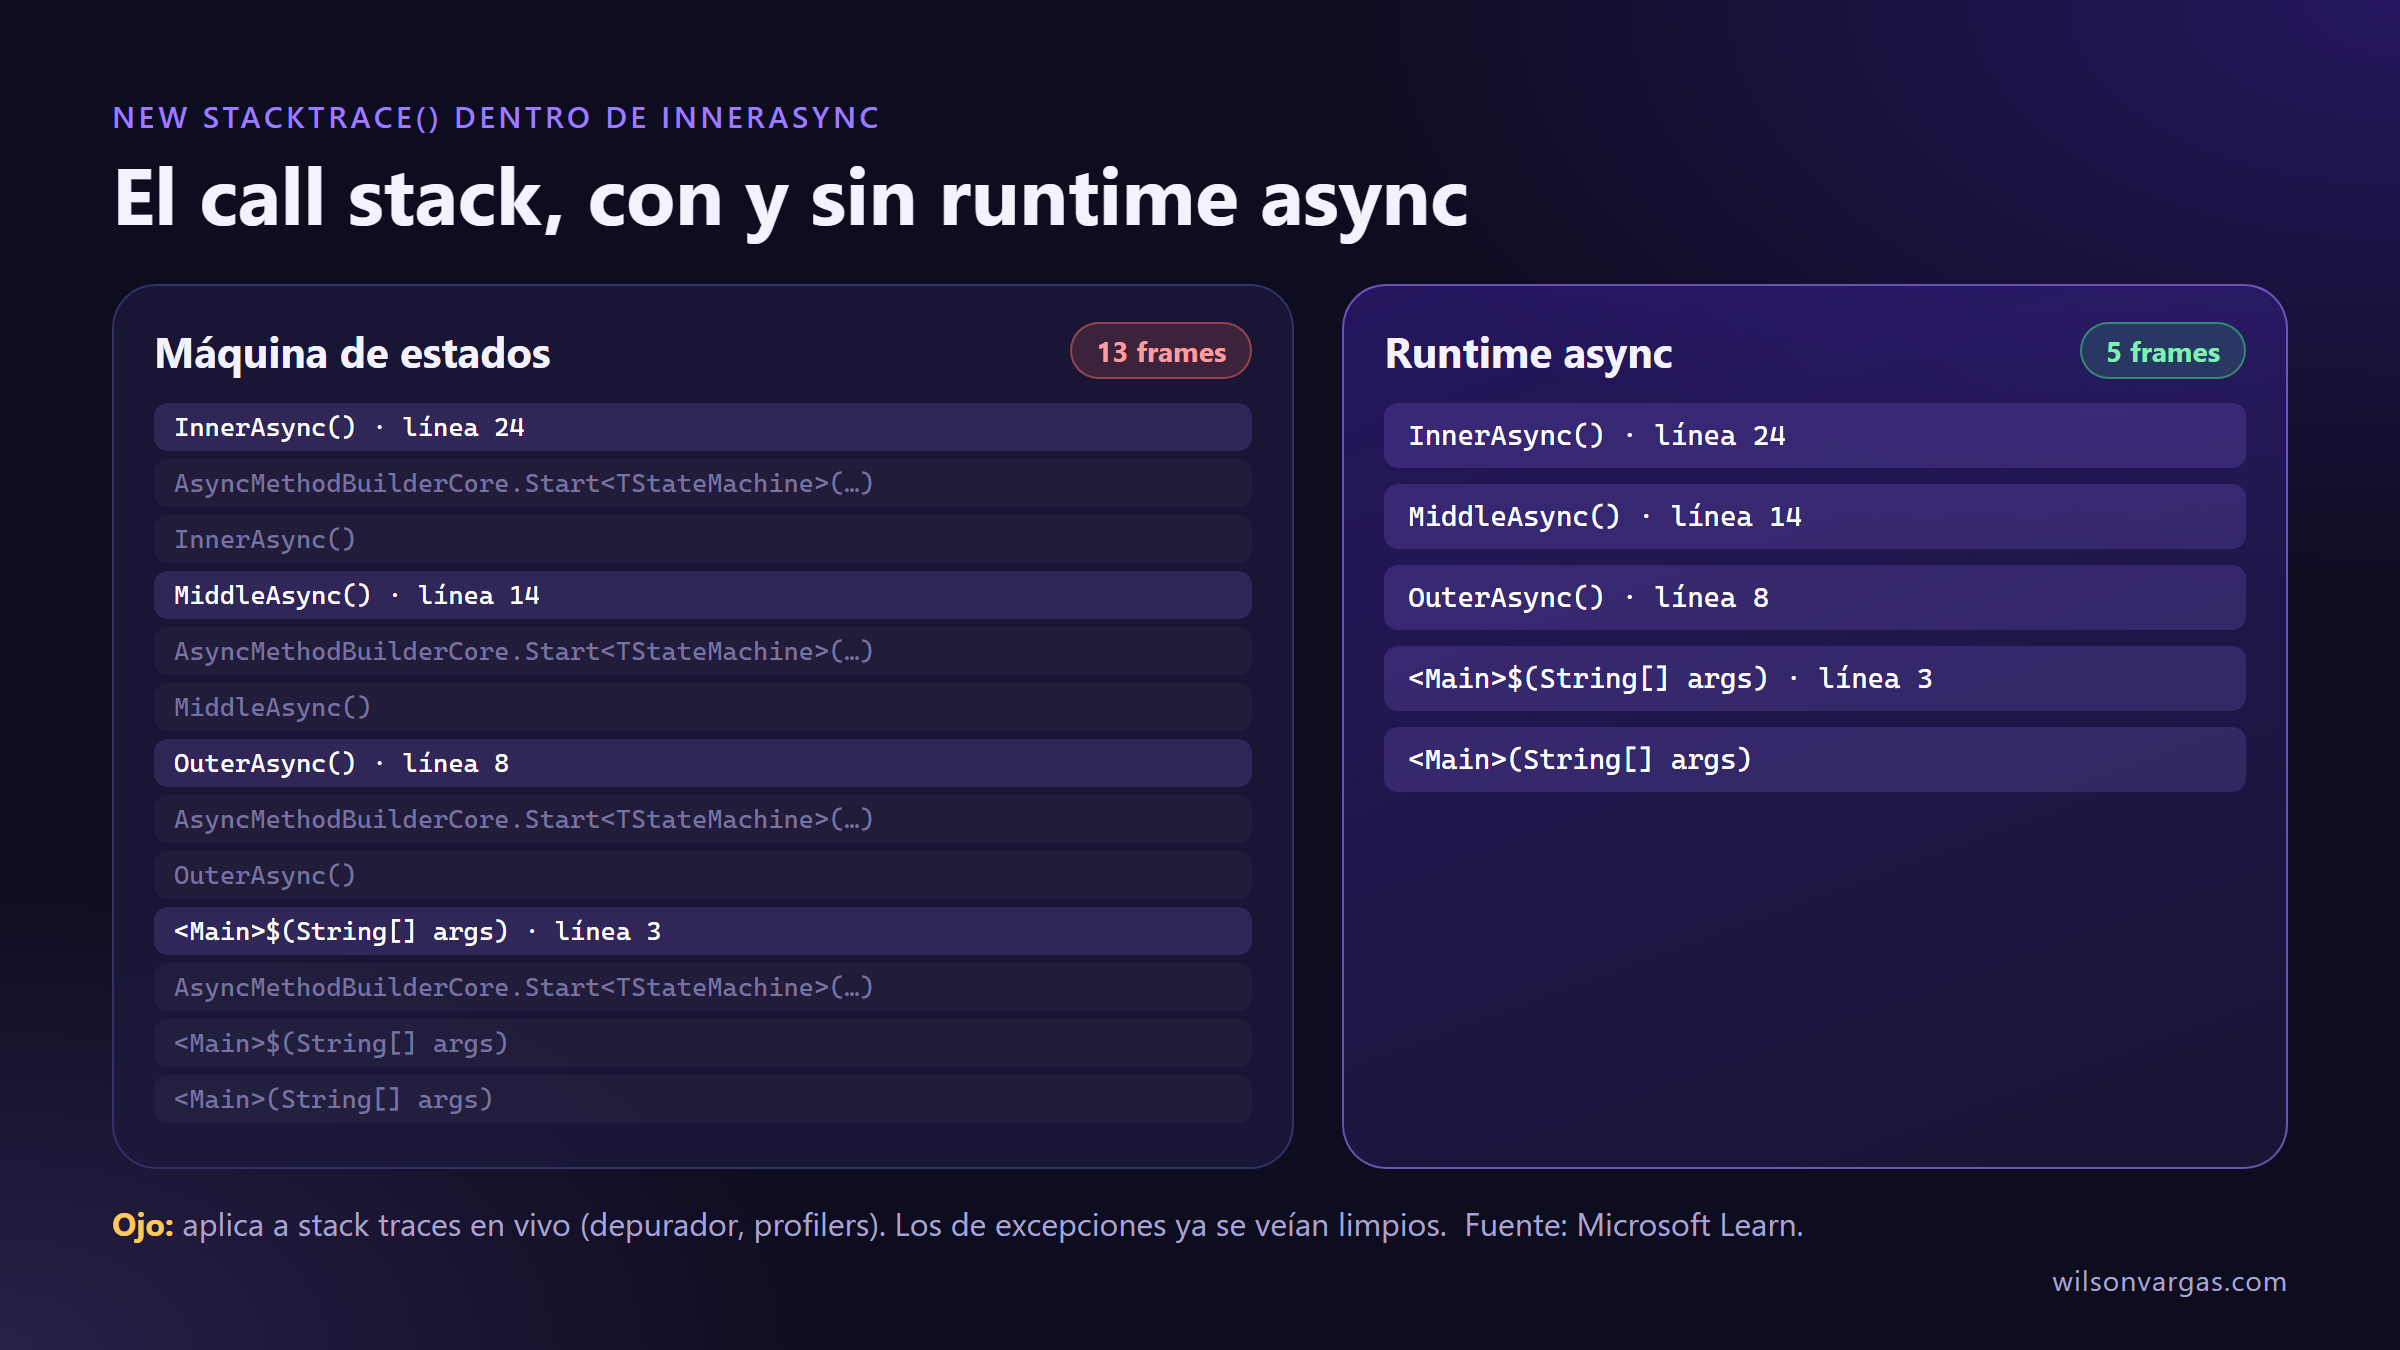Click '<Main>(String[] args)' row in Runtime async
Viewport: 2400px width, 1350px height.
tap(1814, 759)
